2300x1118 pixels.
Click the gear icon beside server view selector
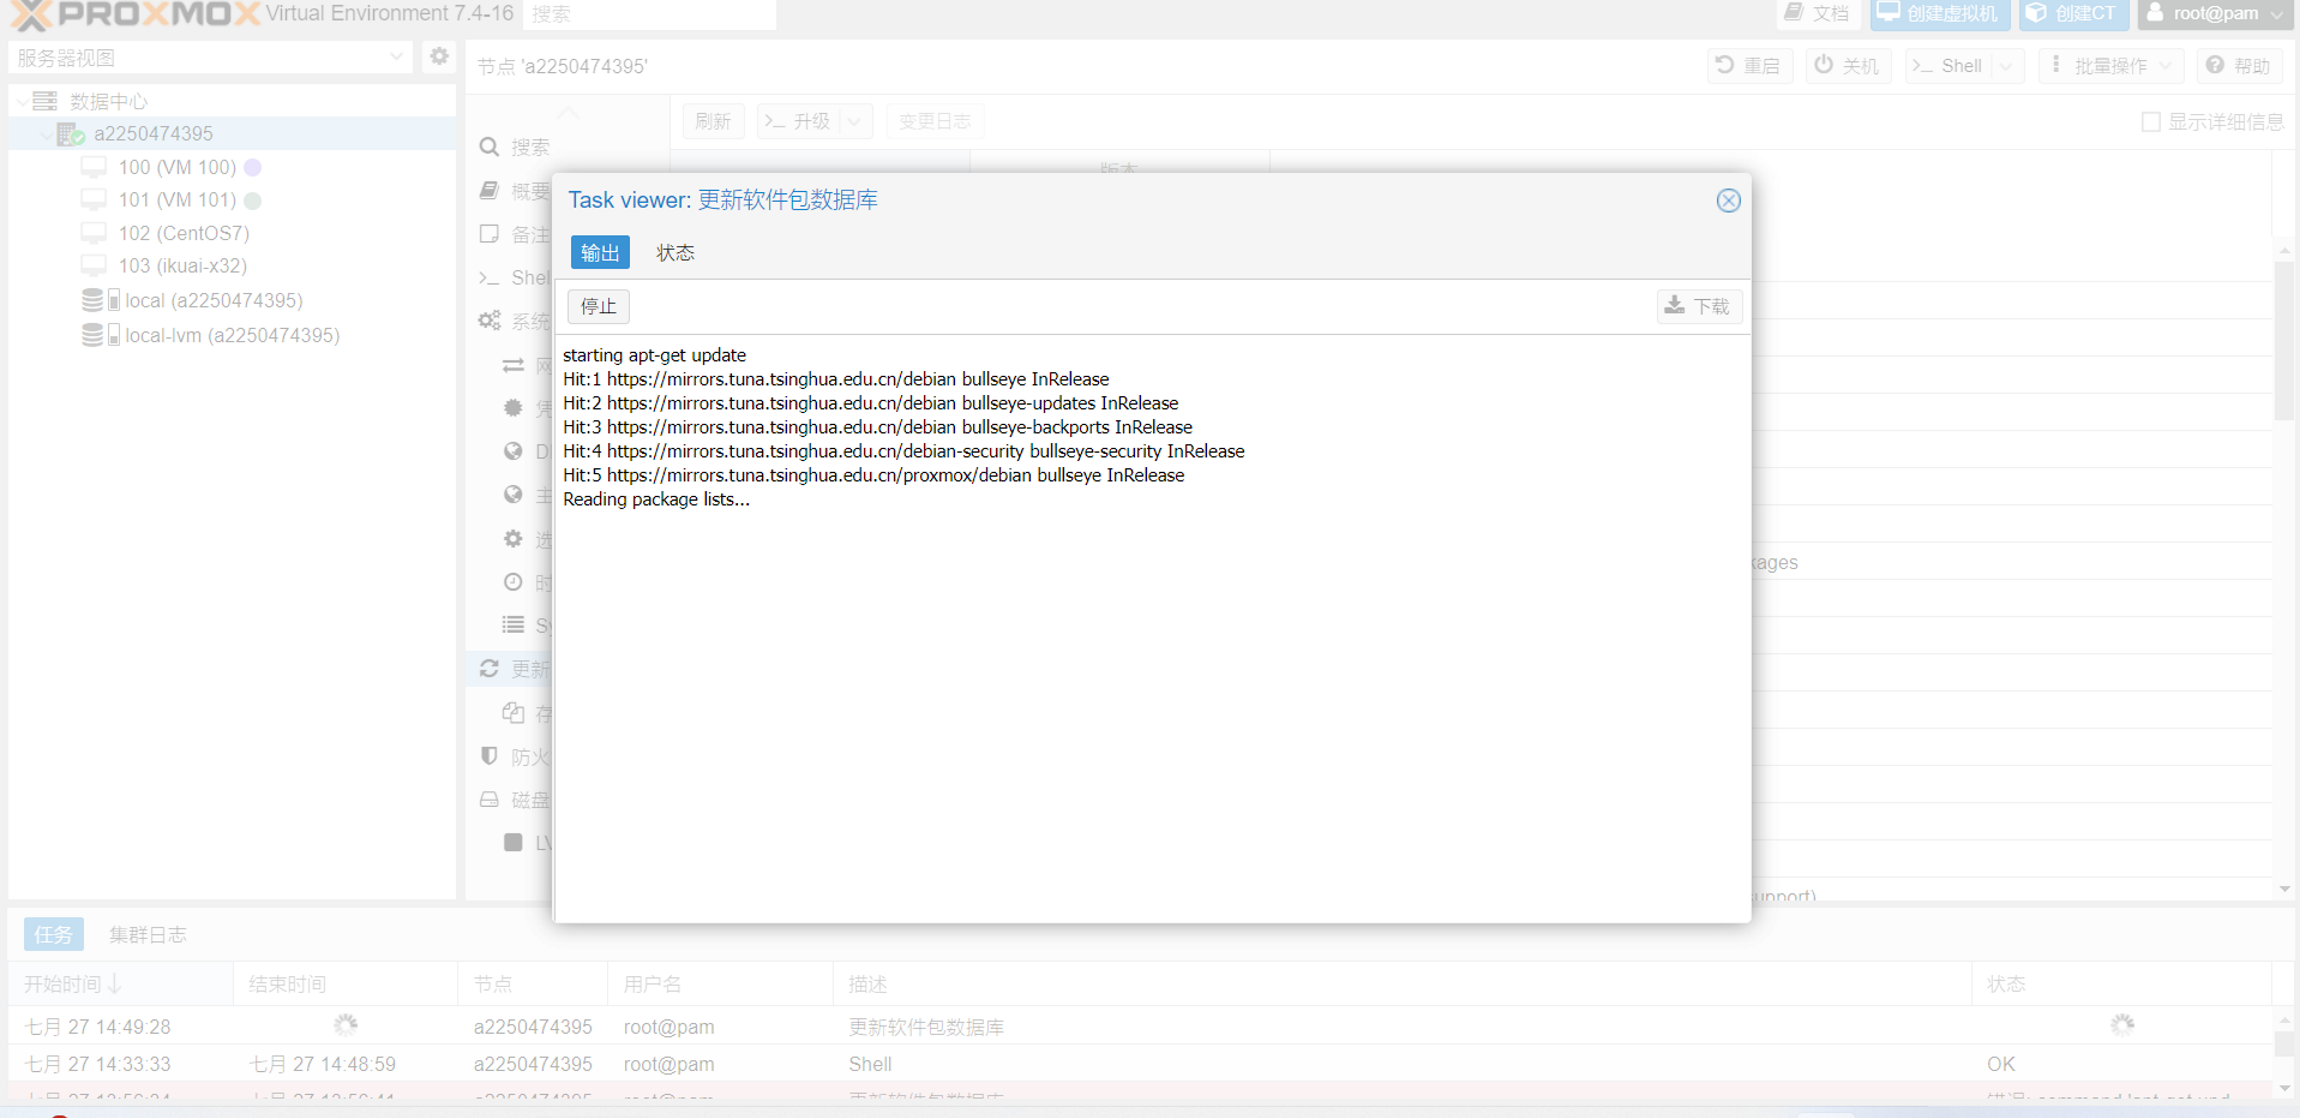(439, 57)
